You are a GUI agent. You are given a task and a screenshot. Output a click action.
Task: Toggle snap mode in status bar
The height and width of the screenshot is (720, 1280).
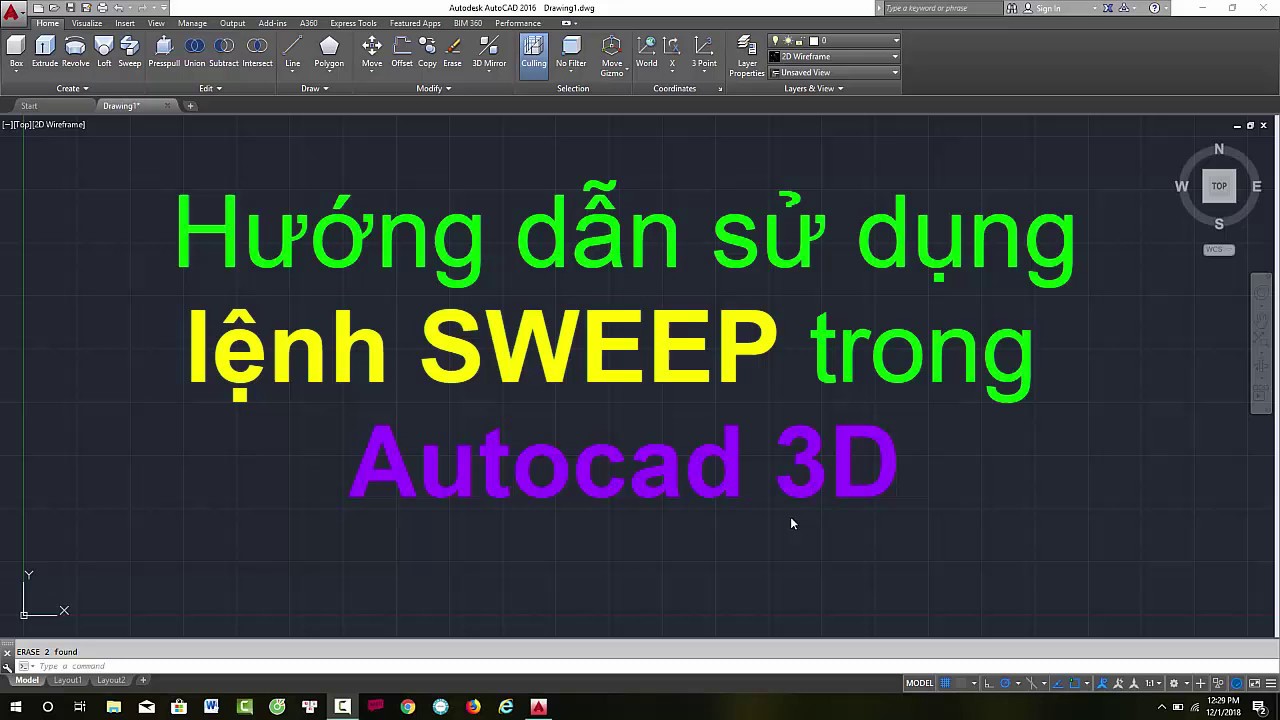(x=962, y=683)
